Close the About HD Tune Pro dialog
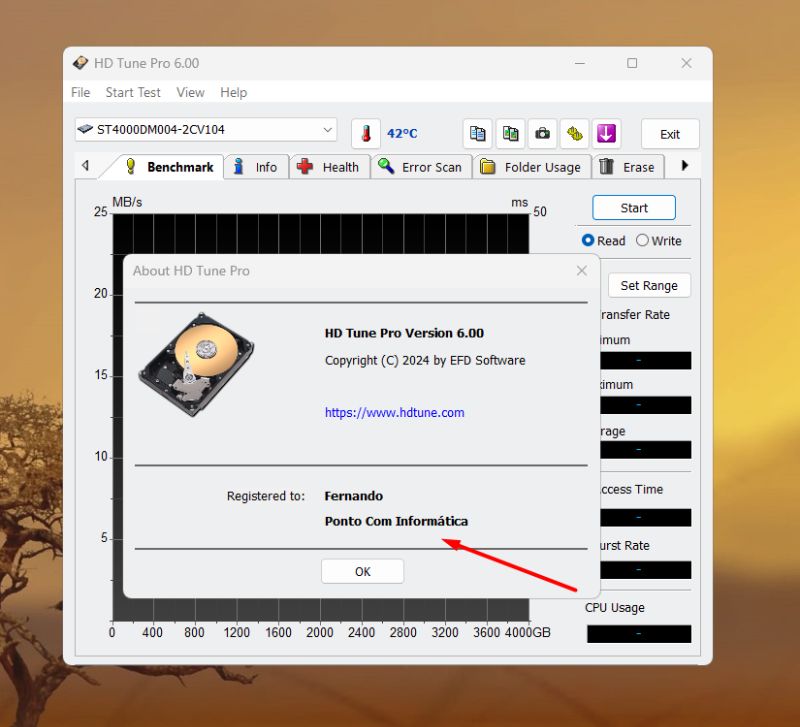The height and width of the screenshot is (727, 800). [582, 271]
